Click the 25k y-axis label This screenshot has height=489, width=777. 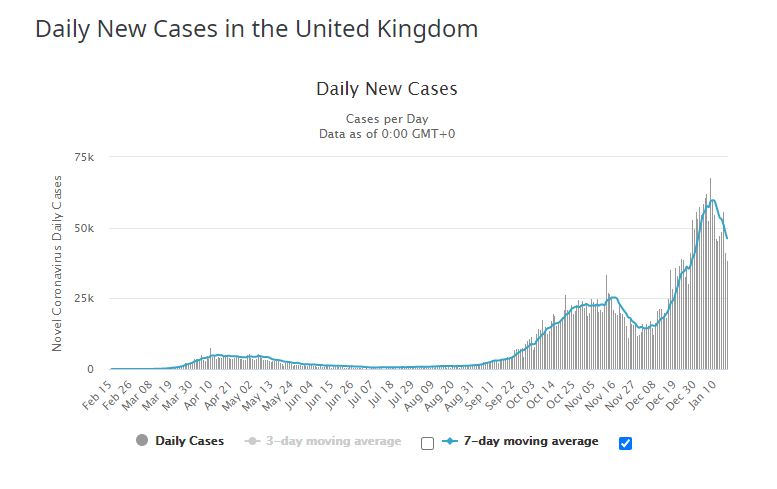pyautogui.click(x=83, y=299)
